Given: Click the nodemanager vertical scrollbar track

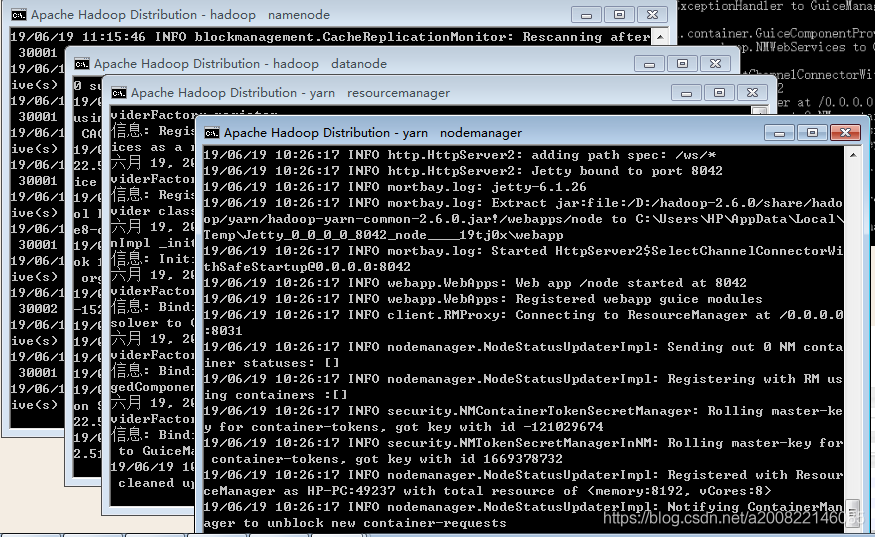Looking at the screenshot, I should point(853,331).
